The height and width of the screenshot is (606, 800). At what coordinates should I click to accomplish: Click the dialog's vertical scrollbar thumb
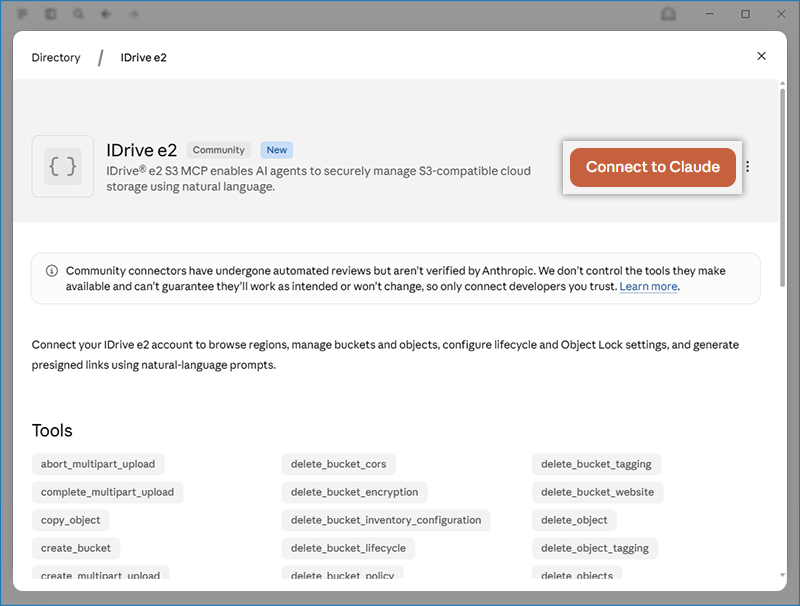(x=782, y=188)
